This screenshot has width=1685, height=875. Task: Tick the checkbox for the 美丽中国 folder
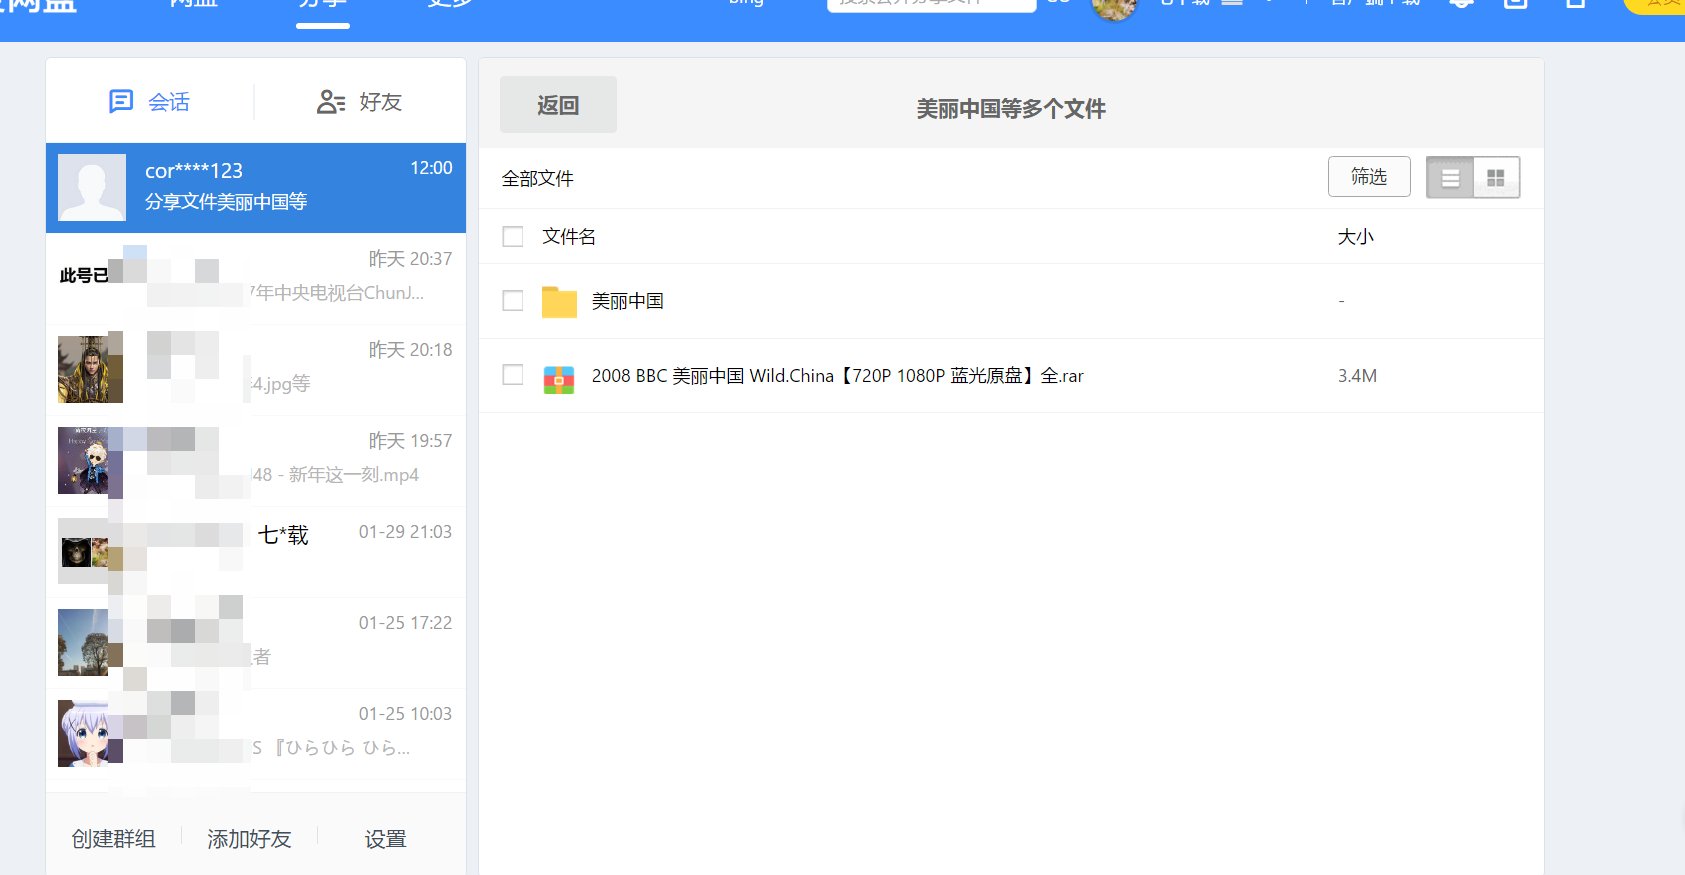pos(513,300)
